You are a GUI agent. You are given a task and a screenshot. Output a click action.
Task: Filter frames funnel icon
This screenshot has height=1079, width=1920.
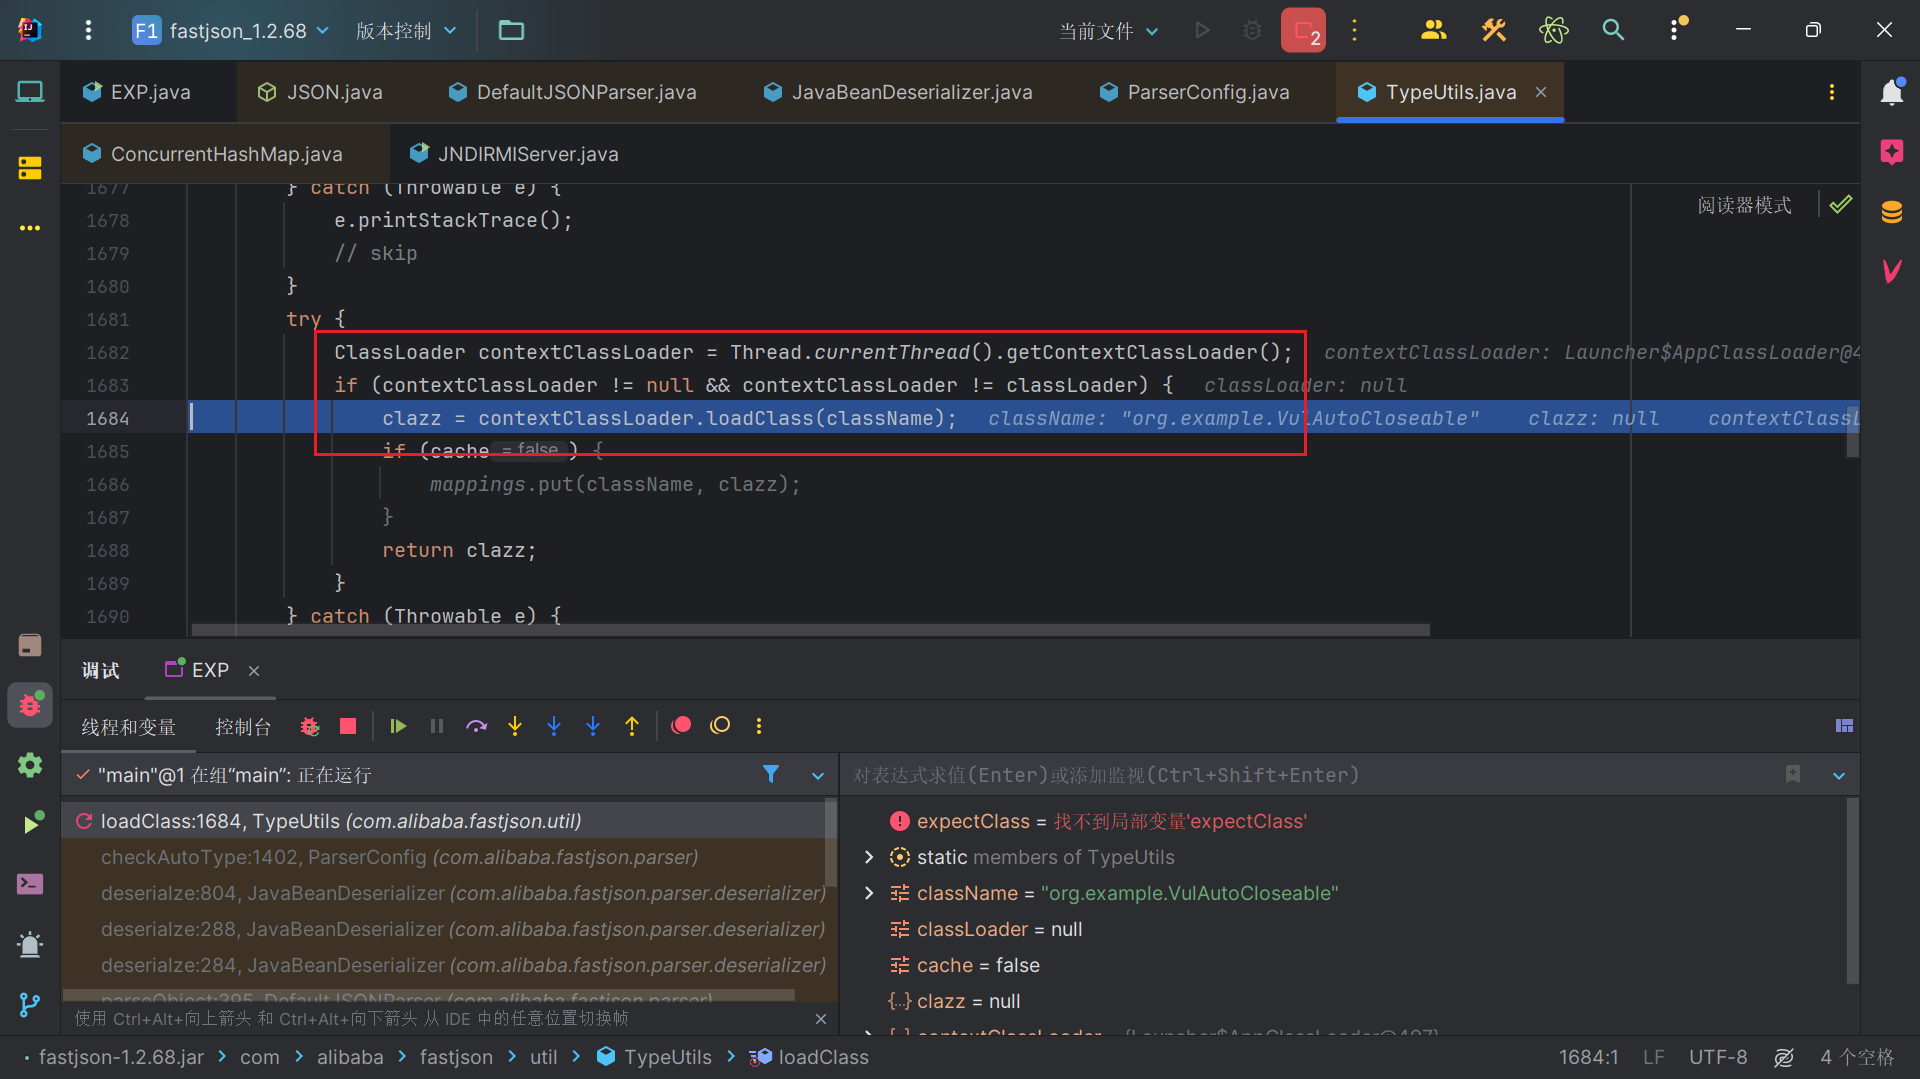pos(771,774)
